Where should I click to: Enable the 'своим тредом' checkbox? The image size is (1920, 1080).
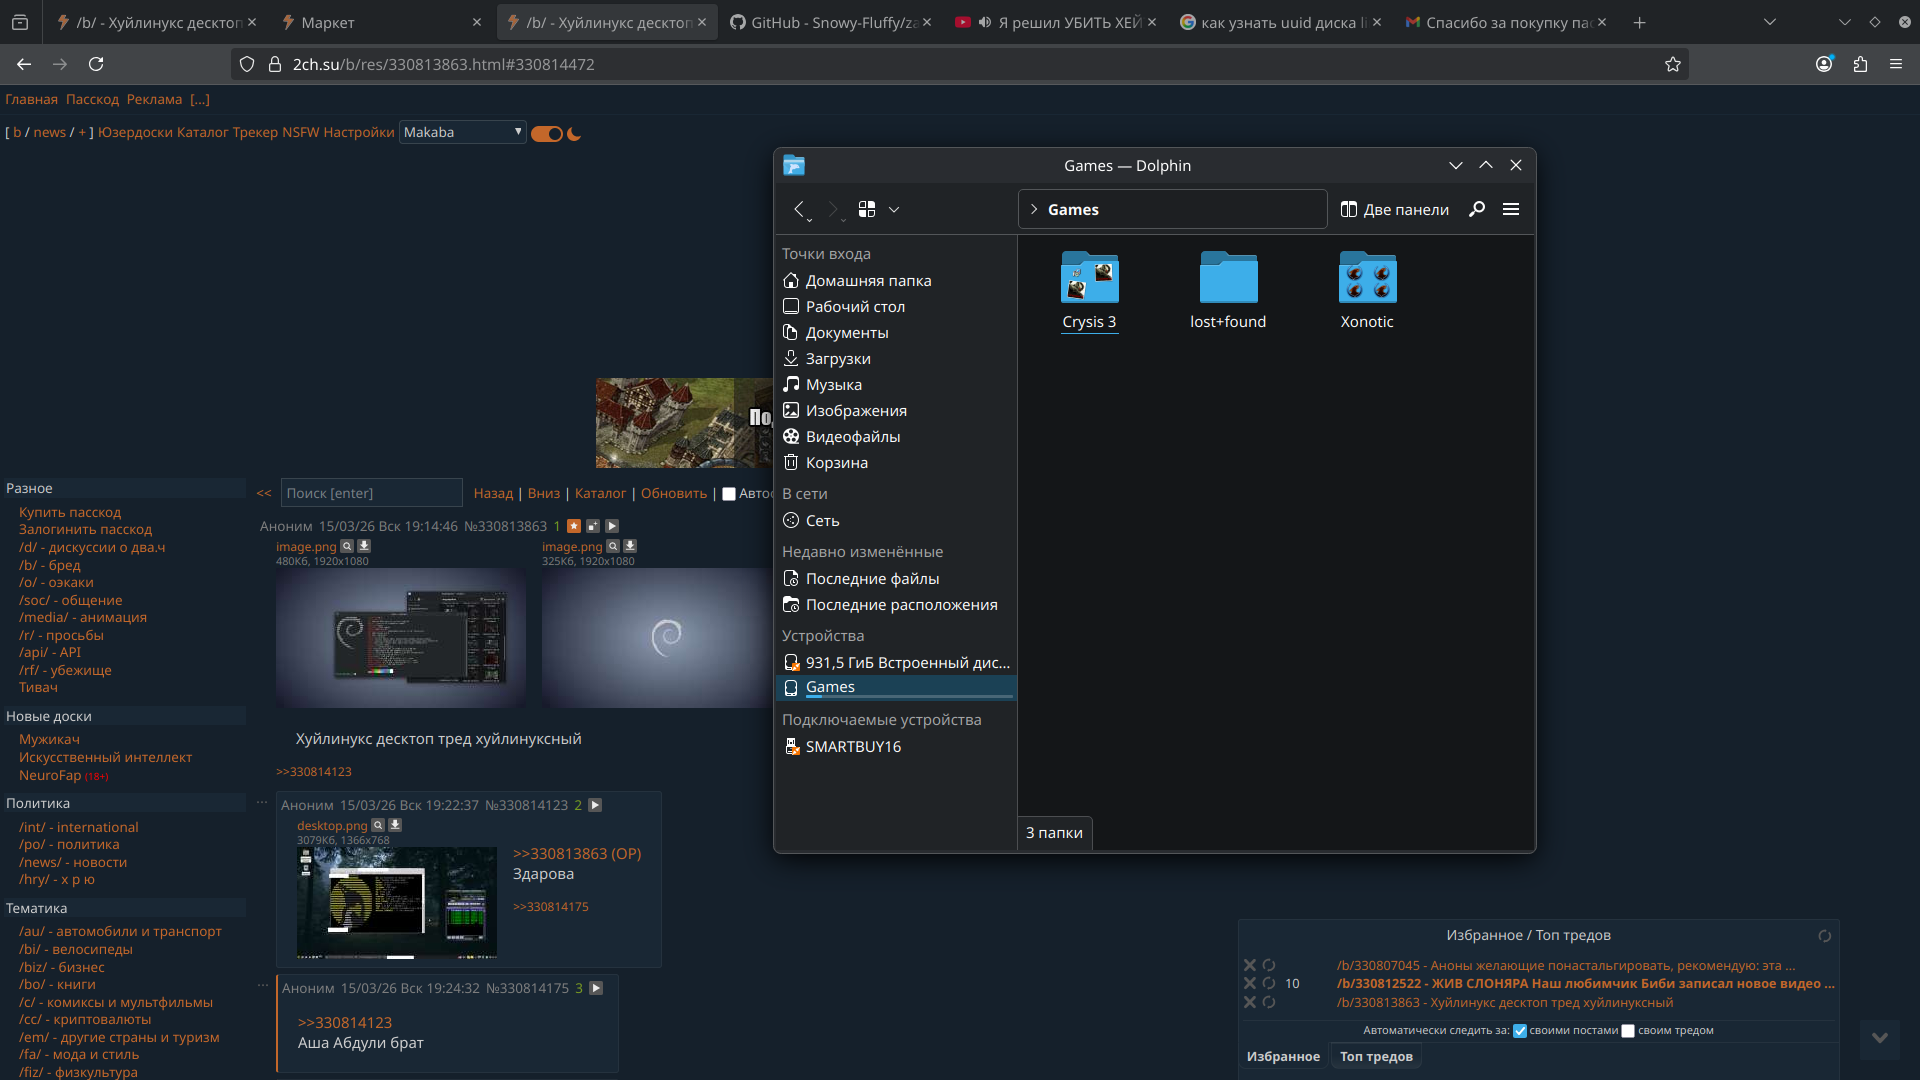[1628, 1031]
